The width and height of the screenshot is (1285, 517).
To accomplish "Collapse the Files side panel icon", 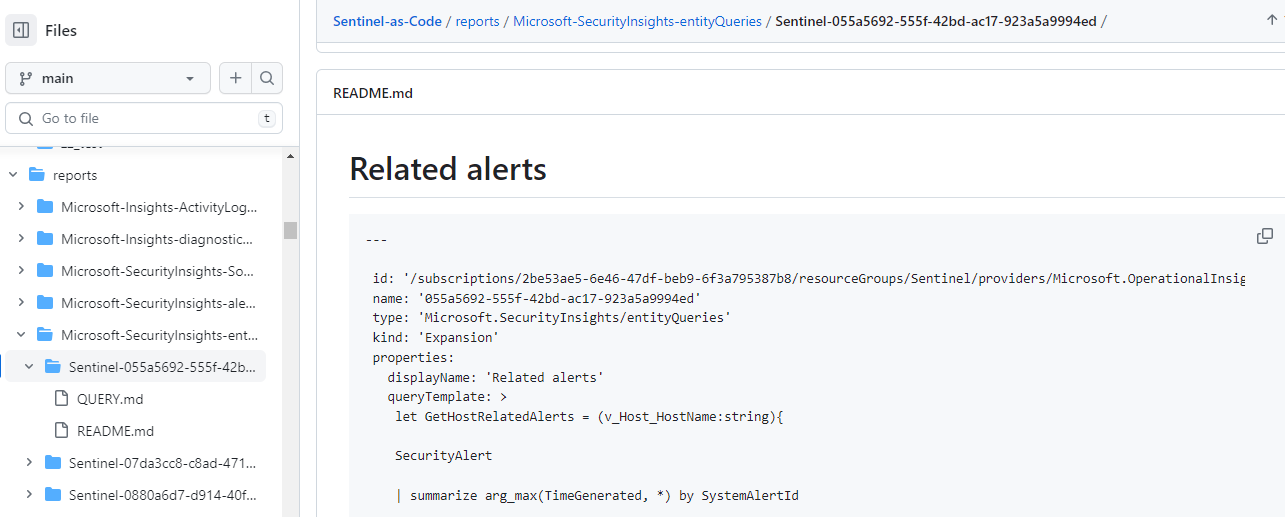I will click(x=21, y=30).
